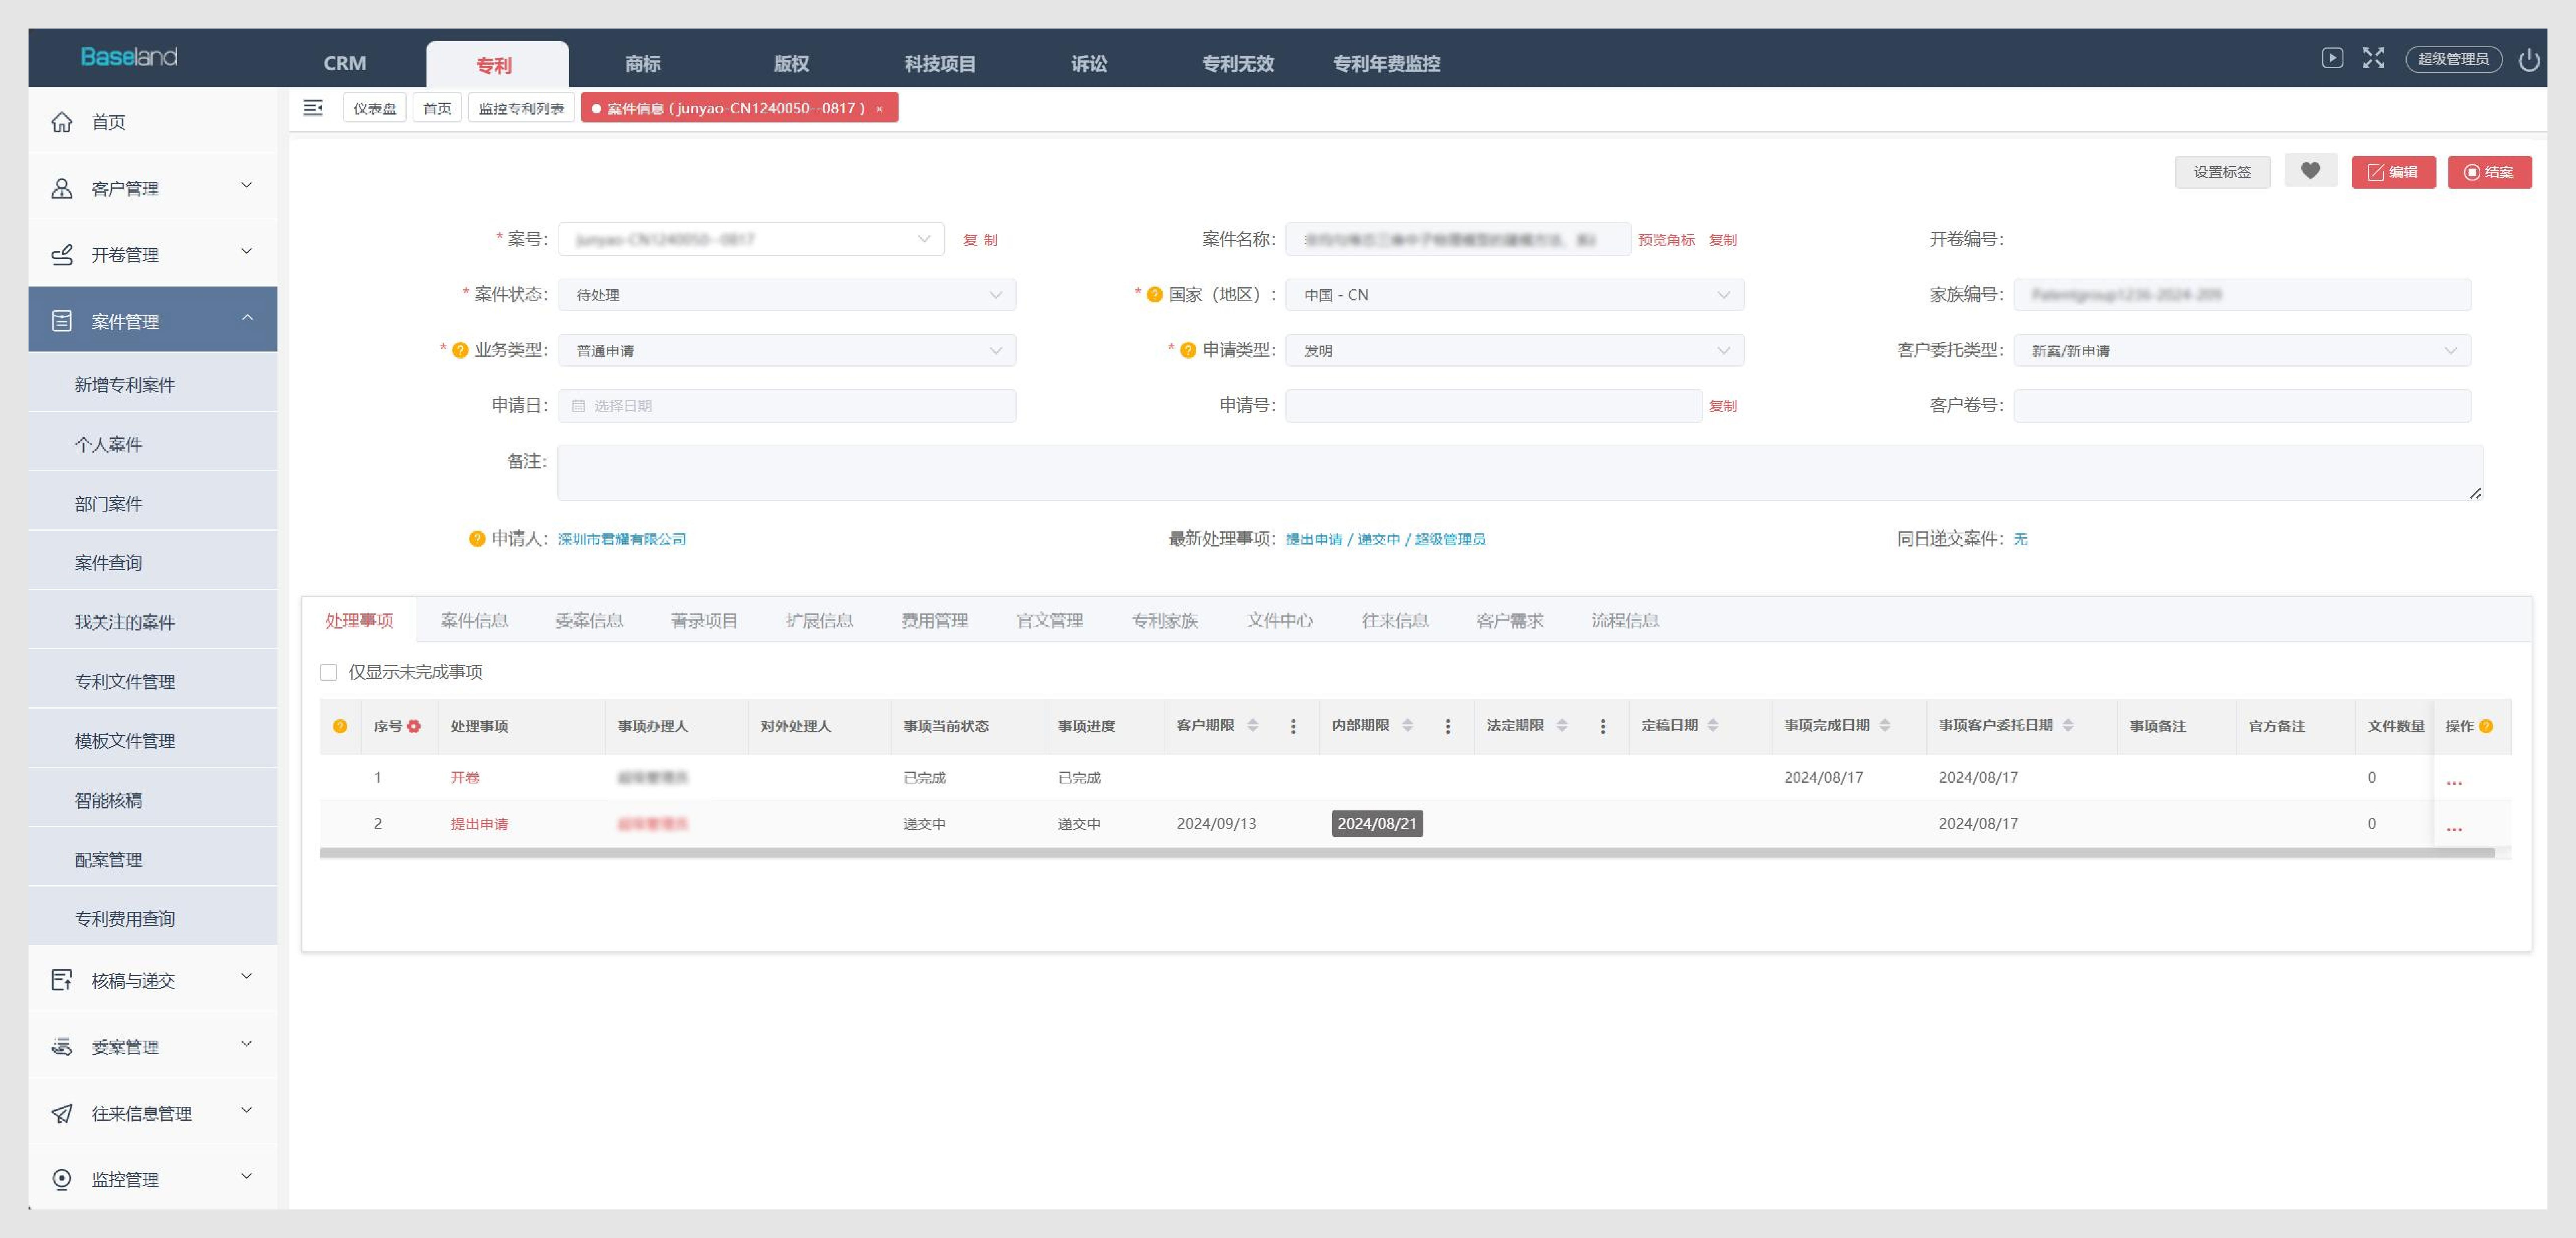Click the 委案管理 hand icon

click(62, 1047)
